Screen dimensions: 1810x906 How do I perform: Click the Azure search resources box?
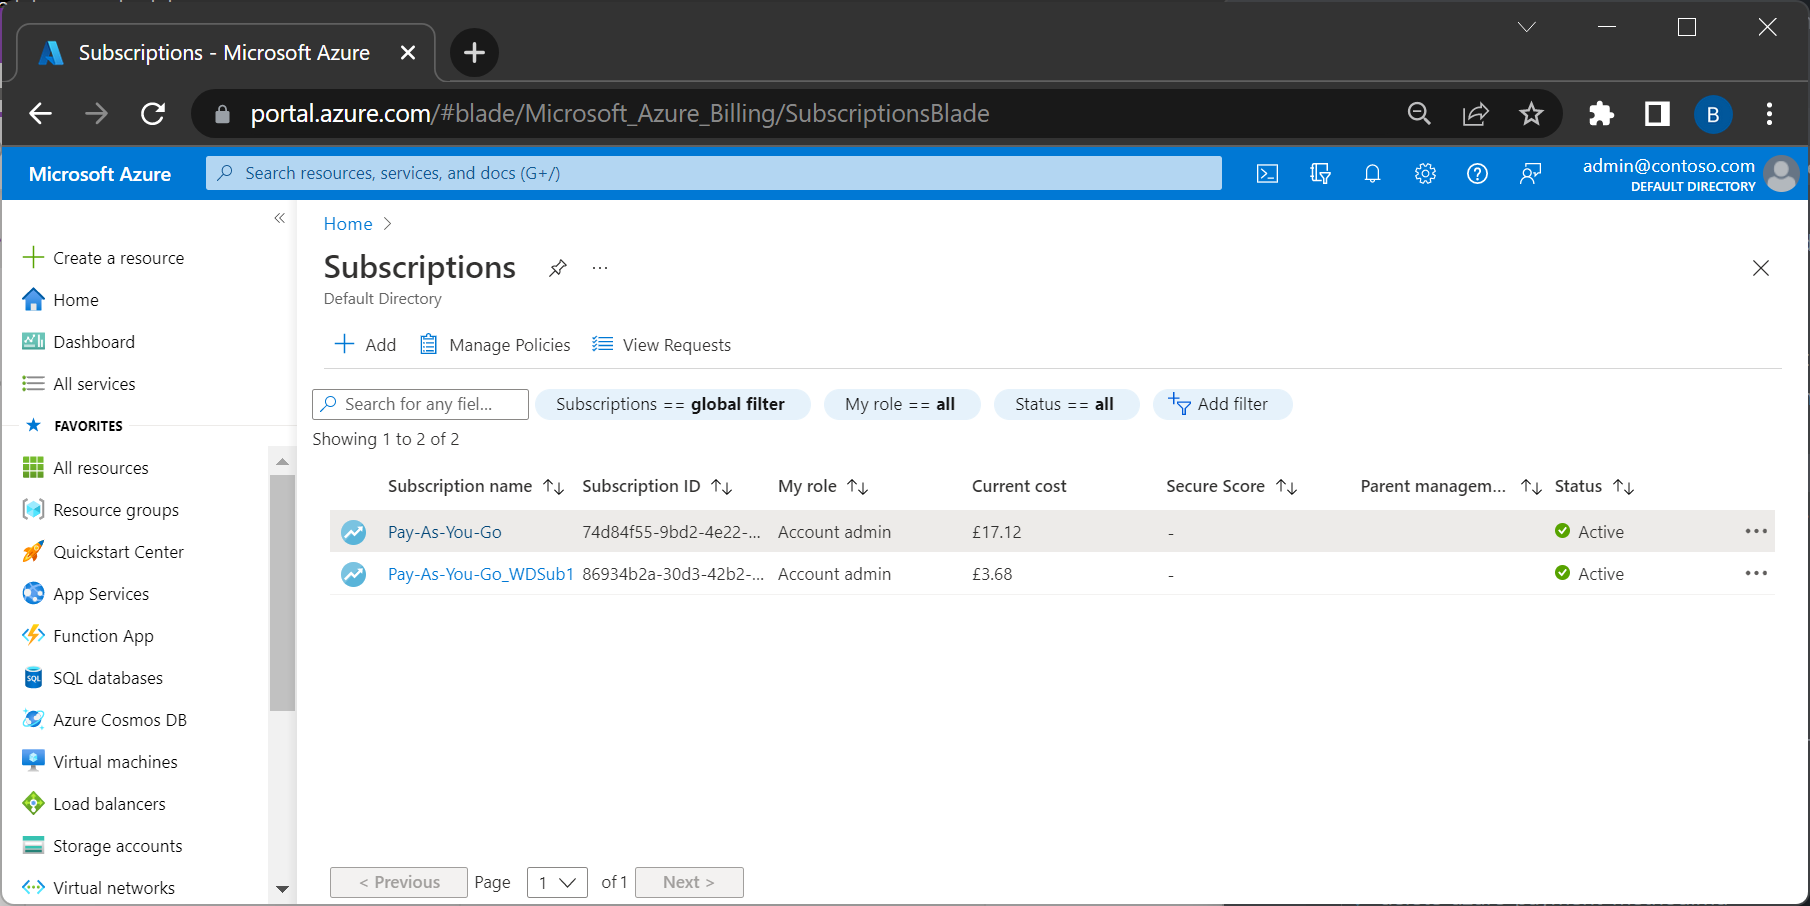(x=713, y=173)
